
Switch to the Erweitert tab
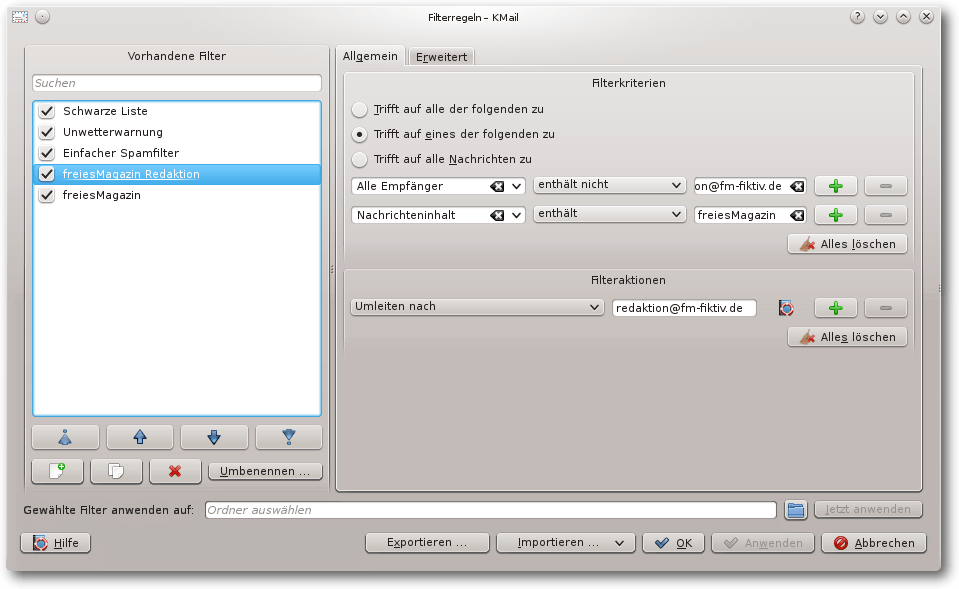tap(441, 57)
